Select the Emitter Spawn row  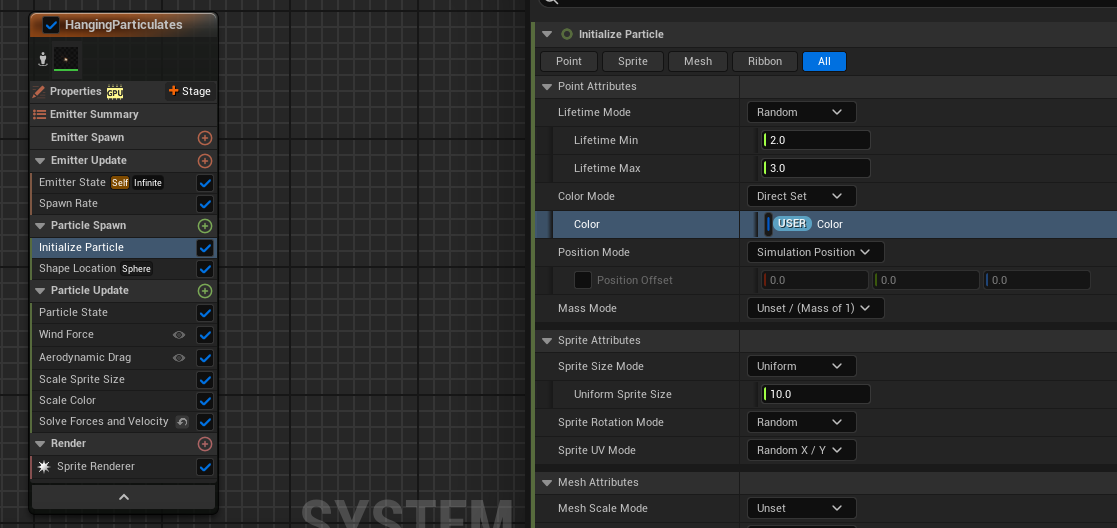[x=123, y=138]
